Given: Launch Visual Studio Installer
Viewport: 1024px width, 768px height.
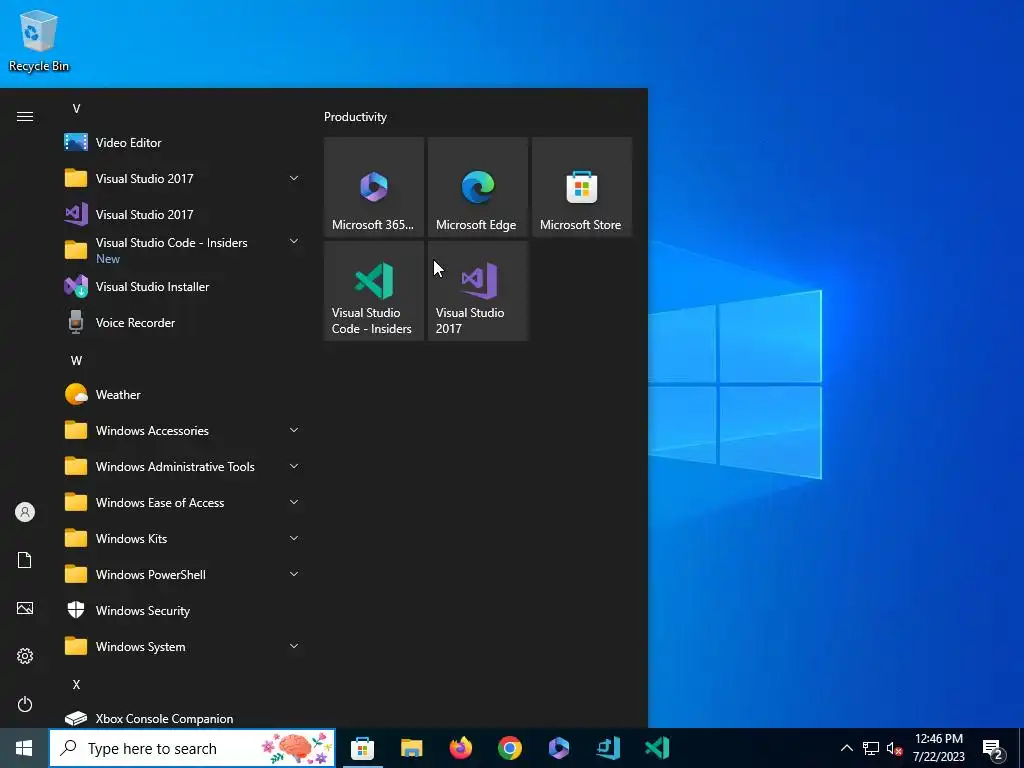Looking at the screenshot, I should pyautogui.click(x=183, y=287).
